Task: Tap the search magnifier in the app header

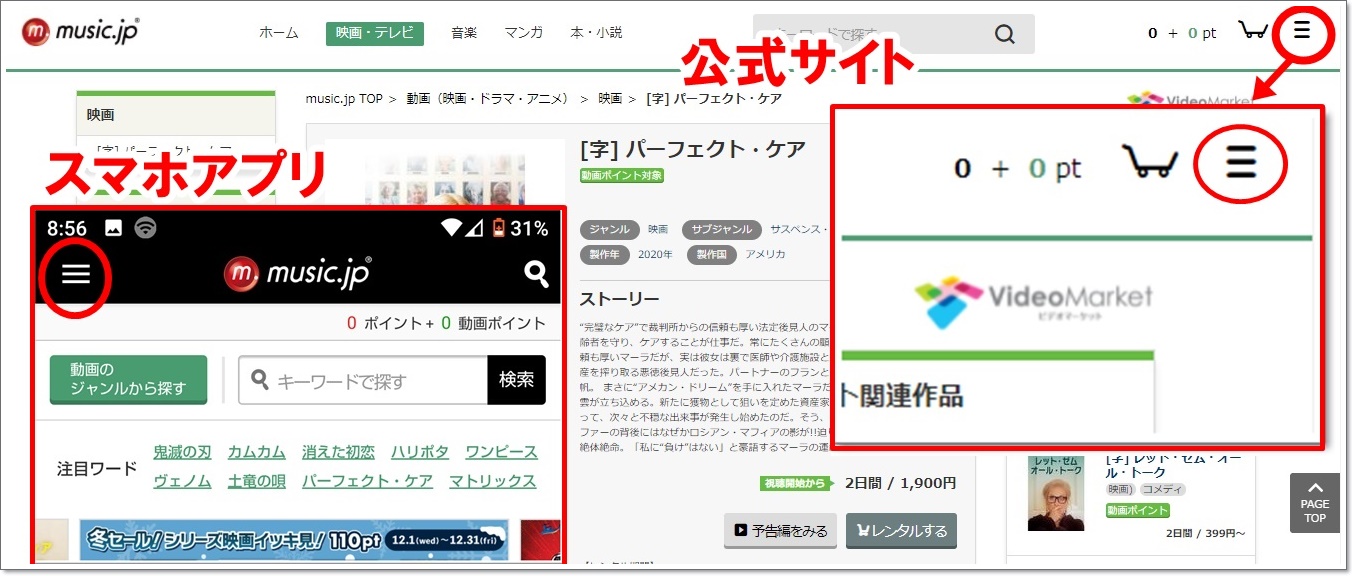Action: coord(537,274)
